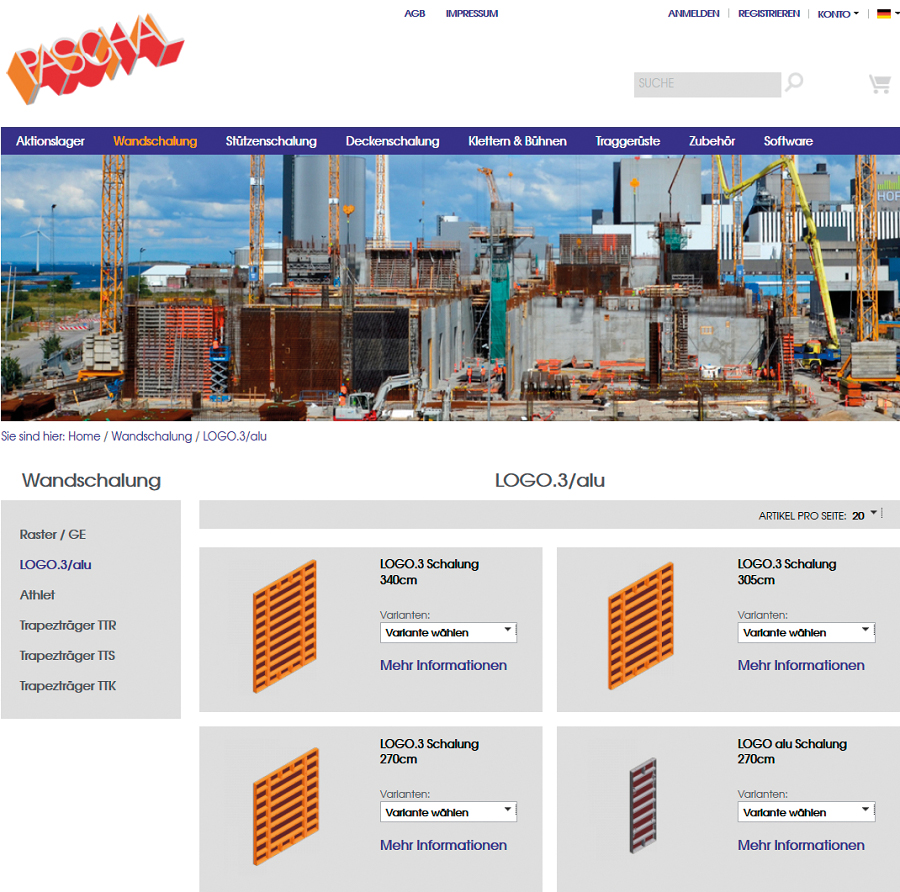
Task: Open variant dropdown for LOGO alu Schalung
Action: point(806,812)
